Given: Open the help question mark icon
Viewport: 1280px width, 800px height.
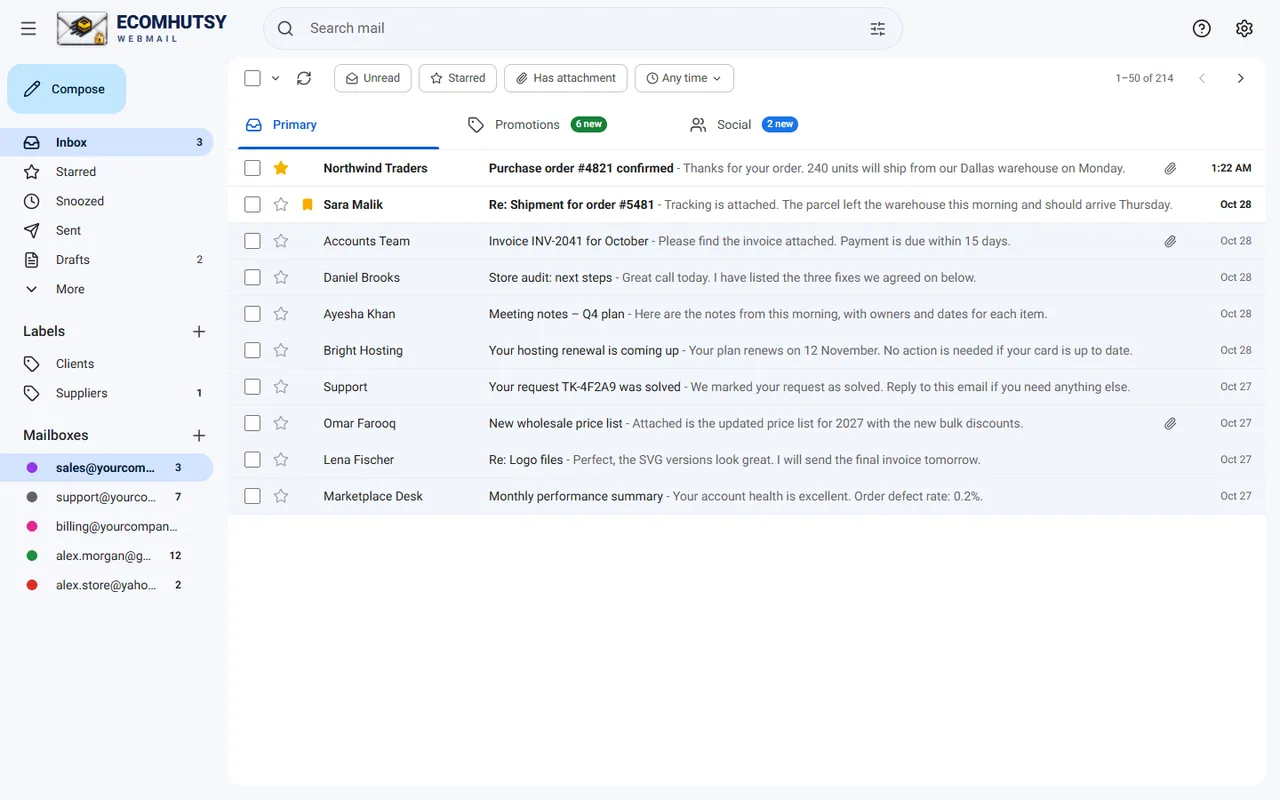Looking at the screenshot, I should (1202, 28).
